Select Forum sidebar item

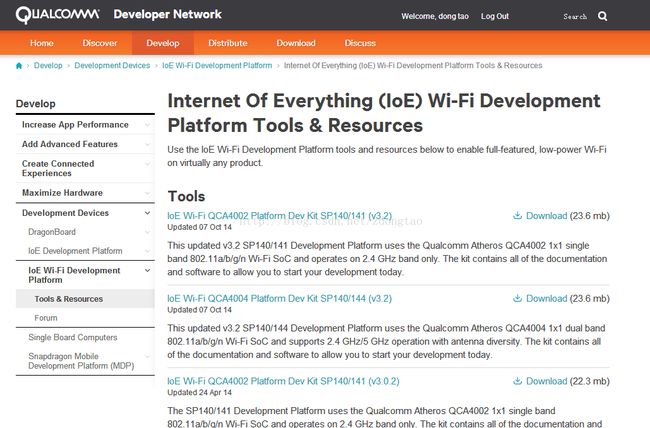(85, 318)
